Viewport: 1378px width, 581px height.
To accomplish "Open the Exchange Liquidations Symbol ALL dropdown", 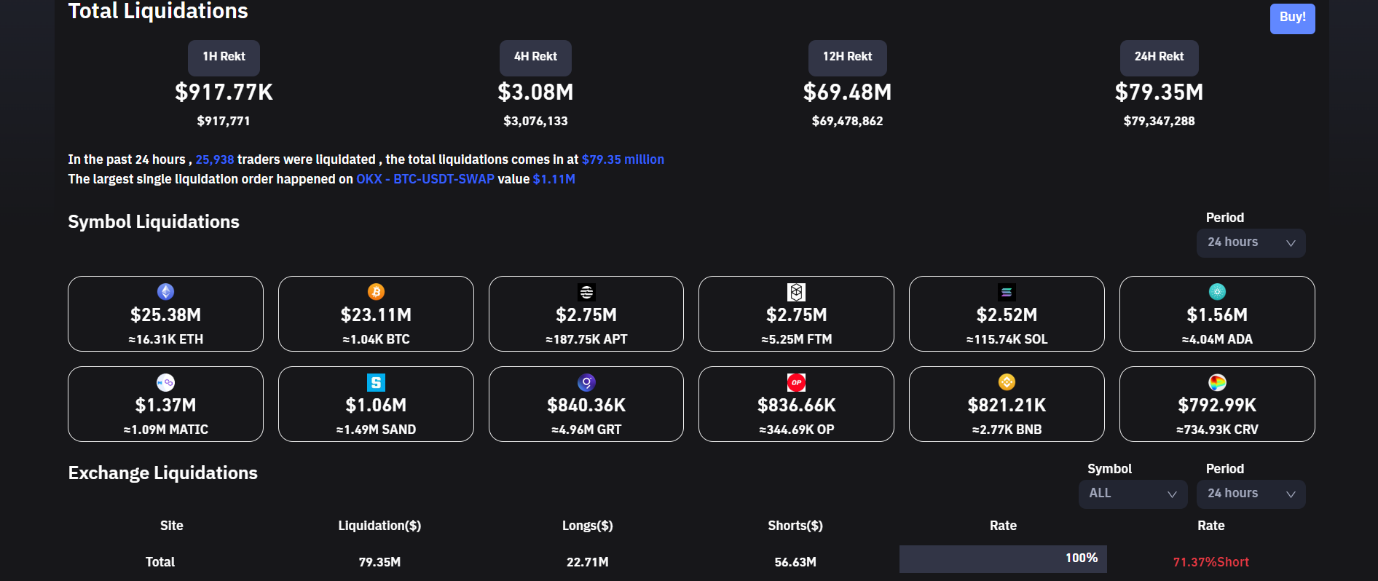I will pos(1133,494).
